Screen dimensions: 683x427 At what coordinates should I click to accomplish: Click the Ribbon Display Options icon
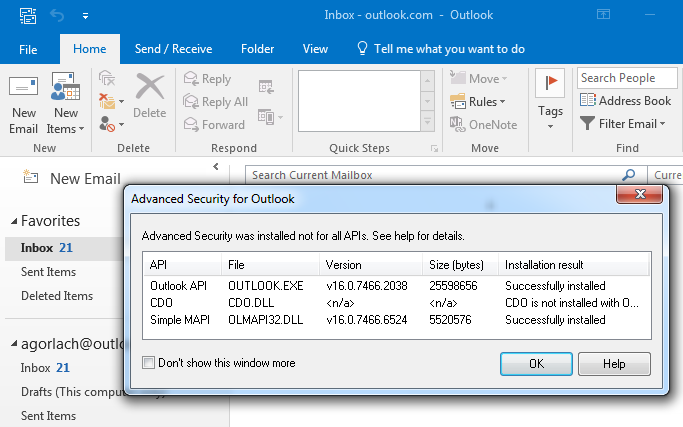click(603, 14)
